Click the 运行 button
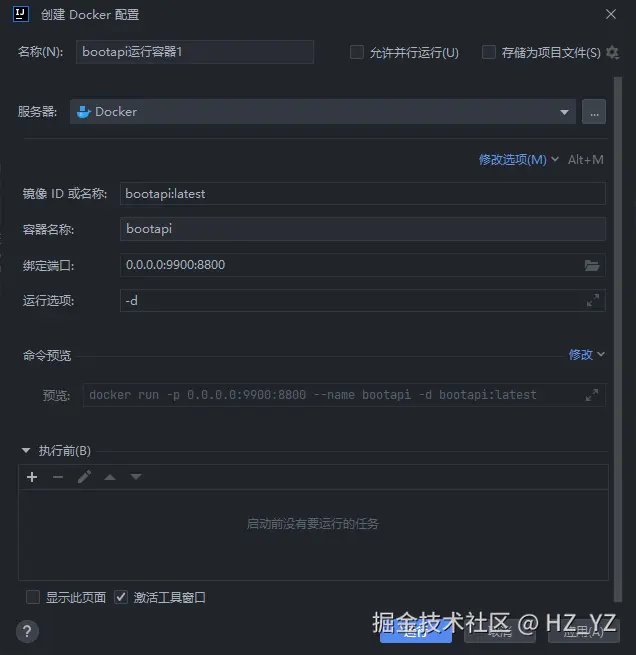 [x=416, y=632]
